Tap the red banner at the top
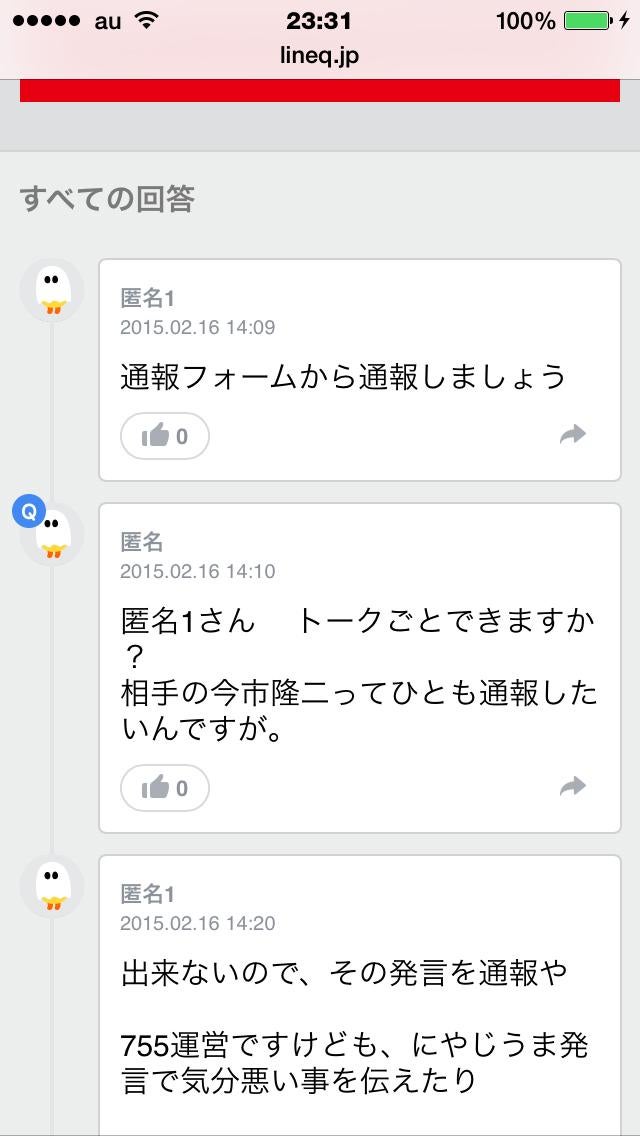The image size is (640, 1136). point(320,96)
